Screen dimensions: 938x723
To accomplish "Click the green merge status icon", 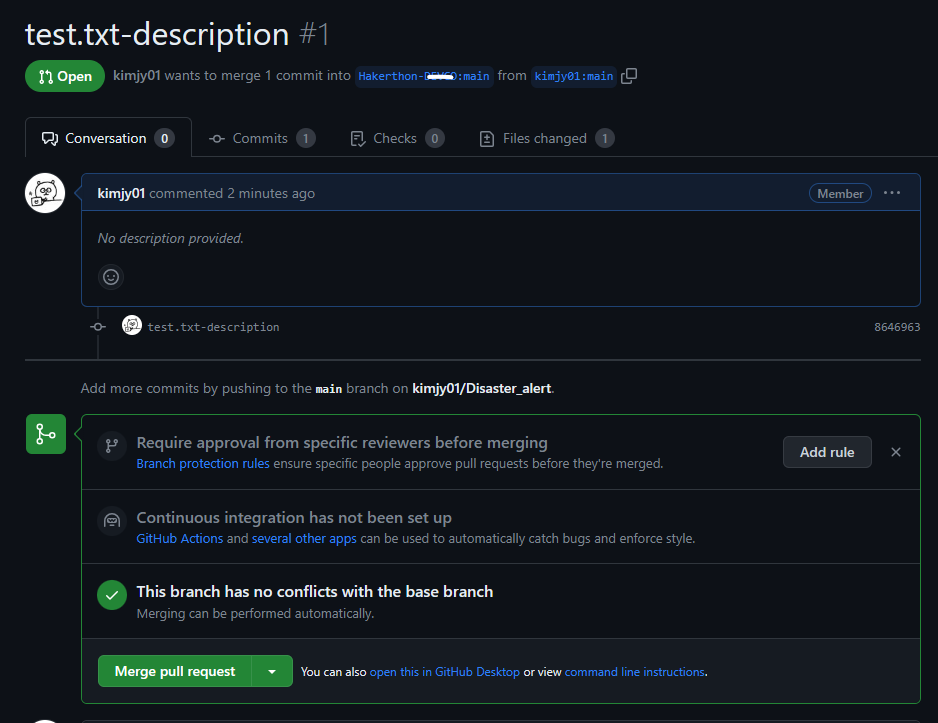I will pyautogui.click(x=46, y=434).
